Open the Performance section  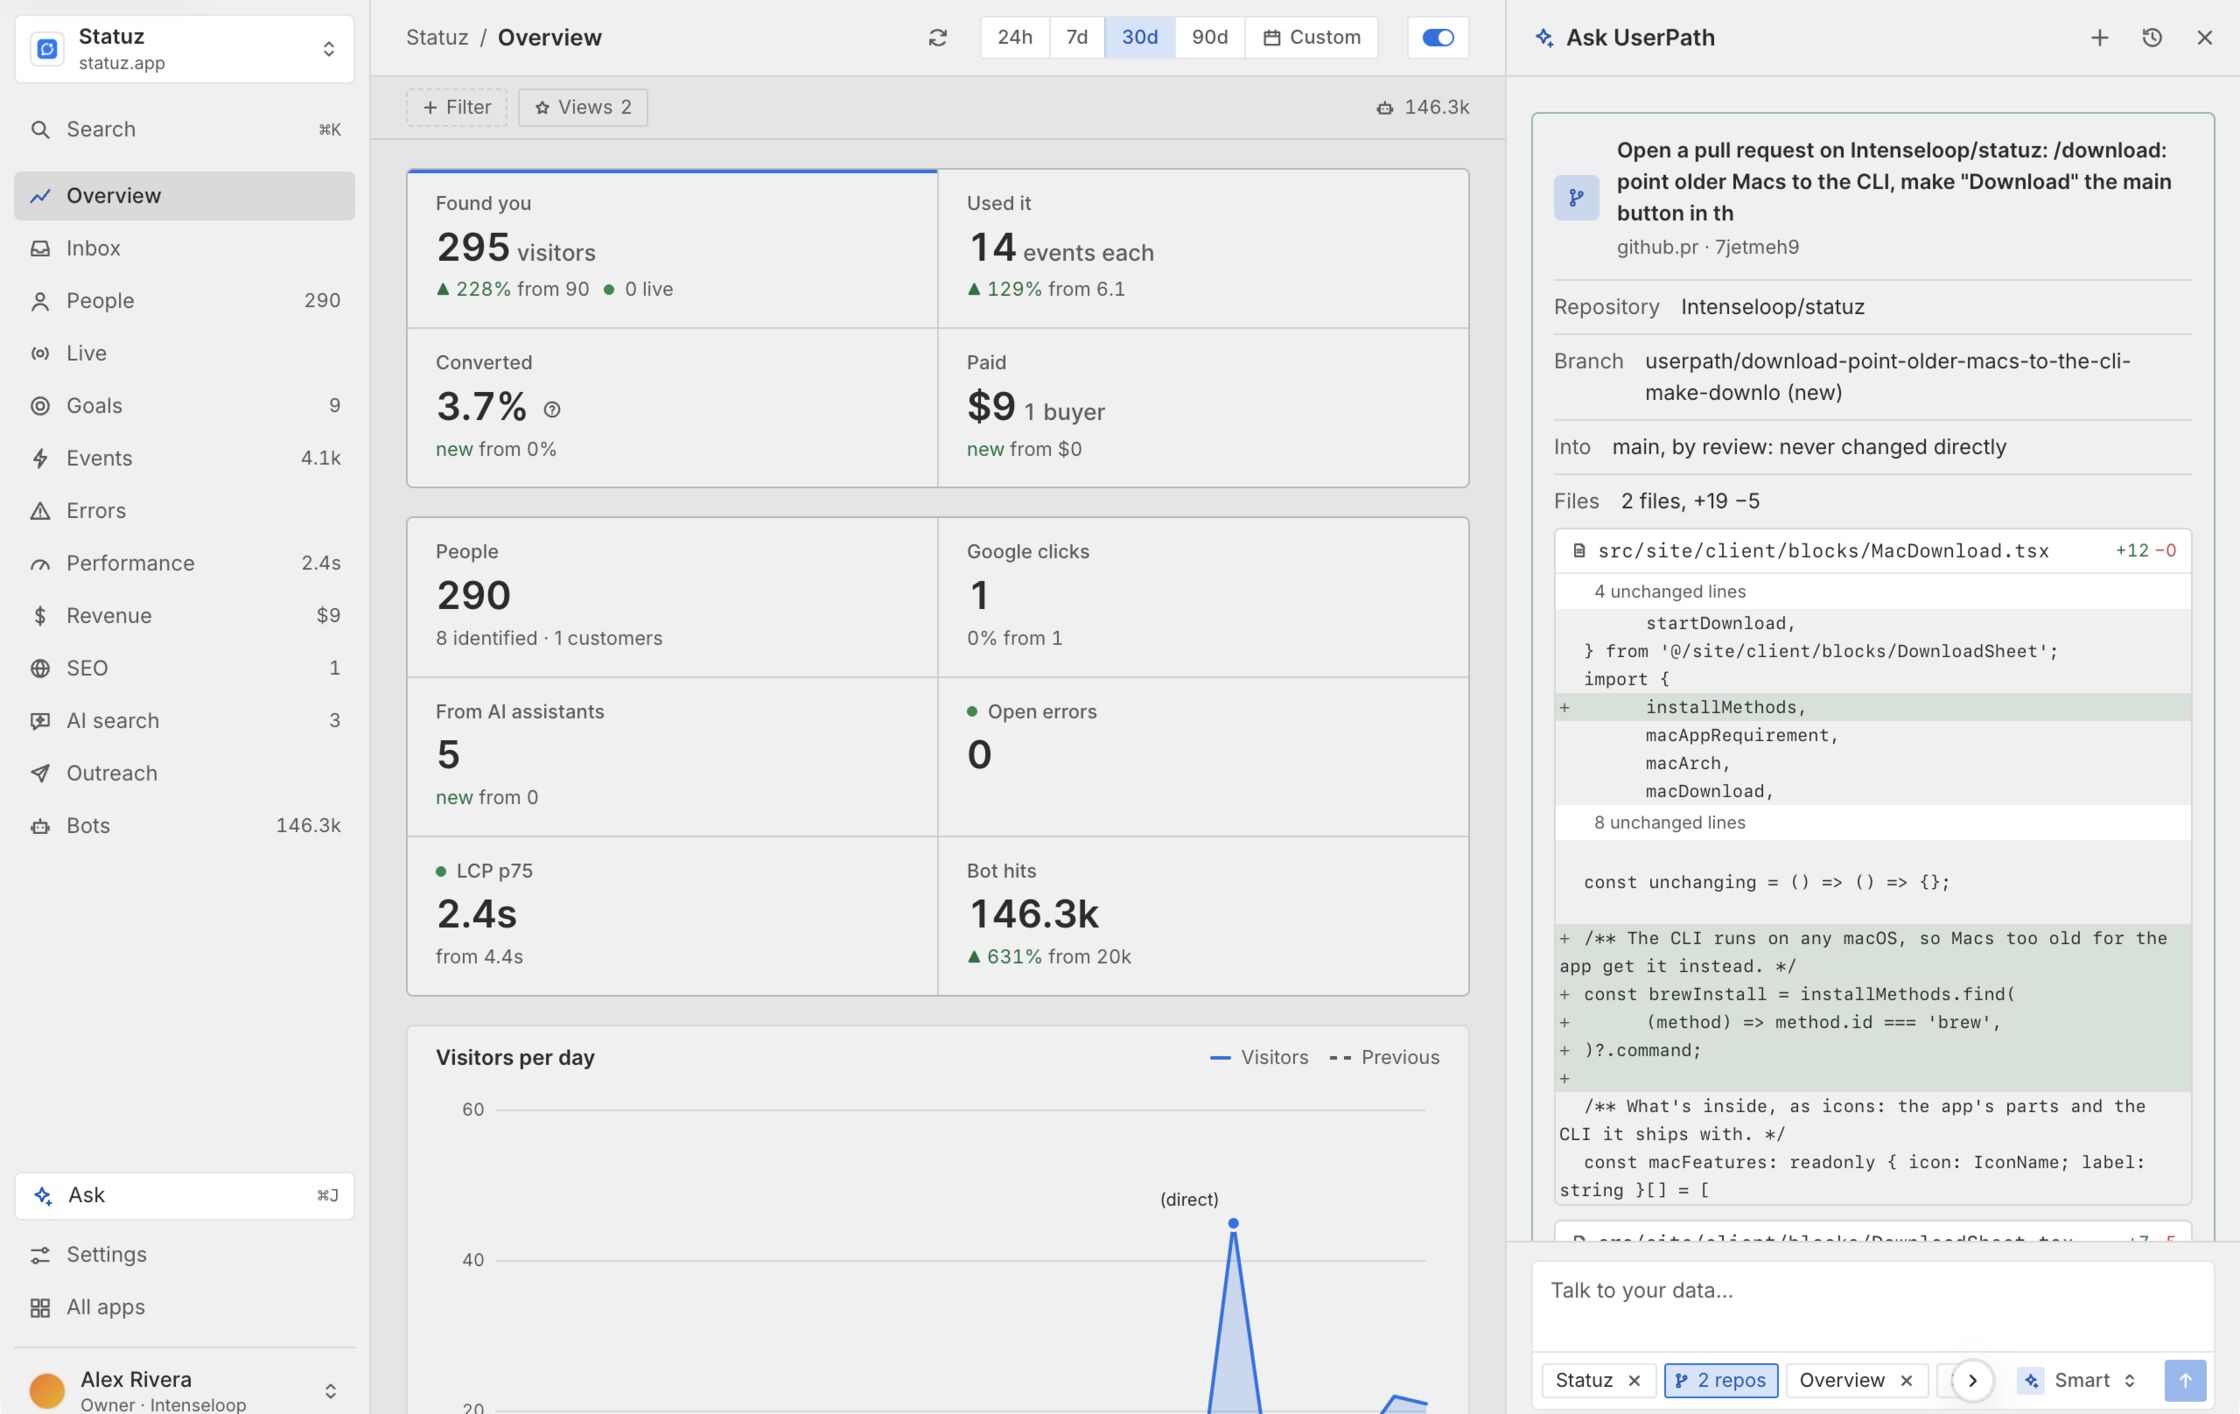[184, 563]
